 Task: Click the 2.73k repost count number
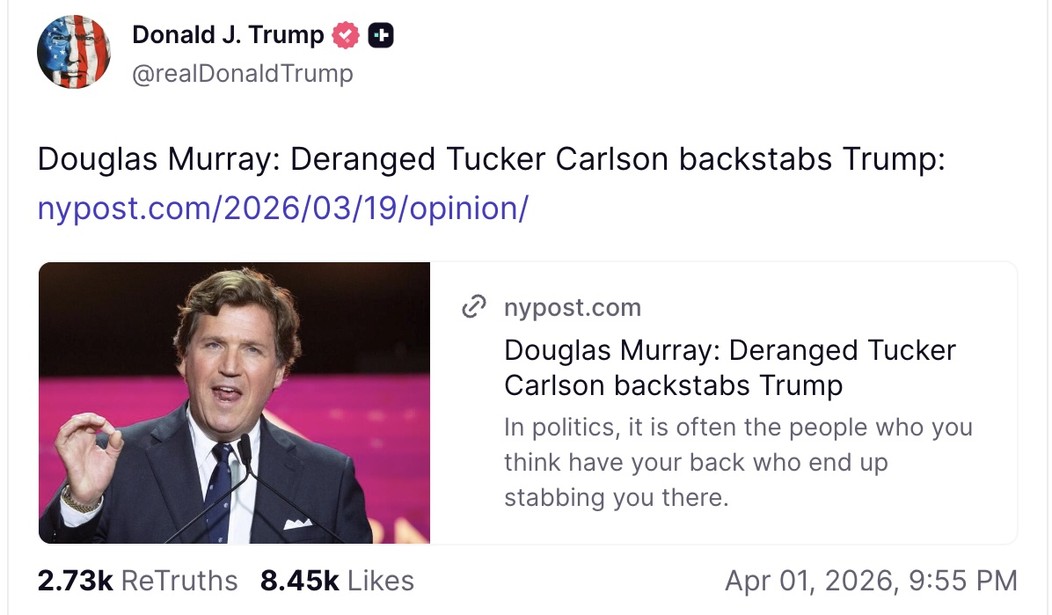tap(74, 580)
